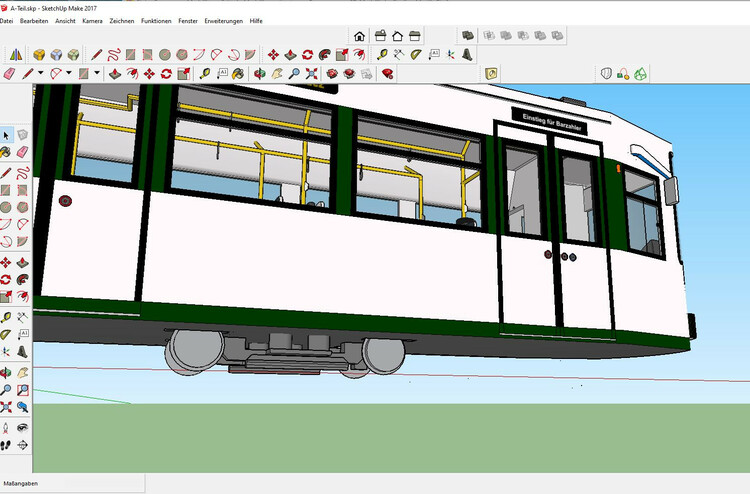Image resolution: width=750 pixels, height=494 pixels.
Task: Switch to Iso view home icon
Action: (359, 36)
